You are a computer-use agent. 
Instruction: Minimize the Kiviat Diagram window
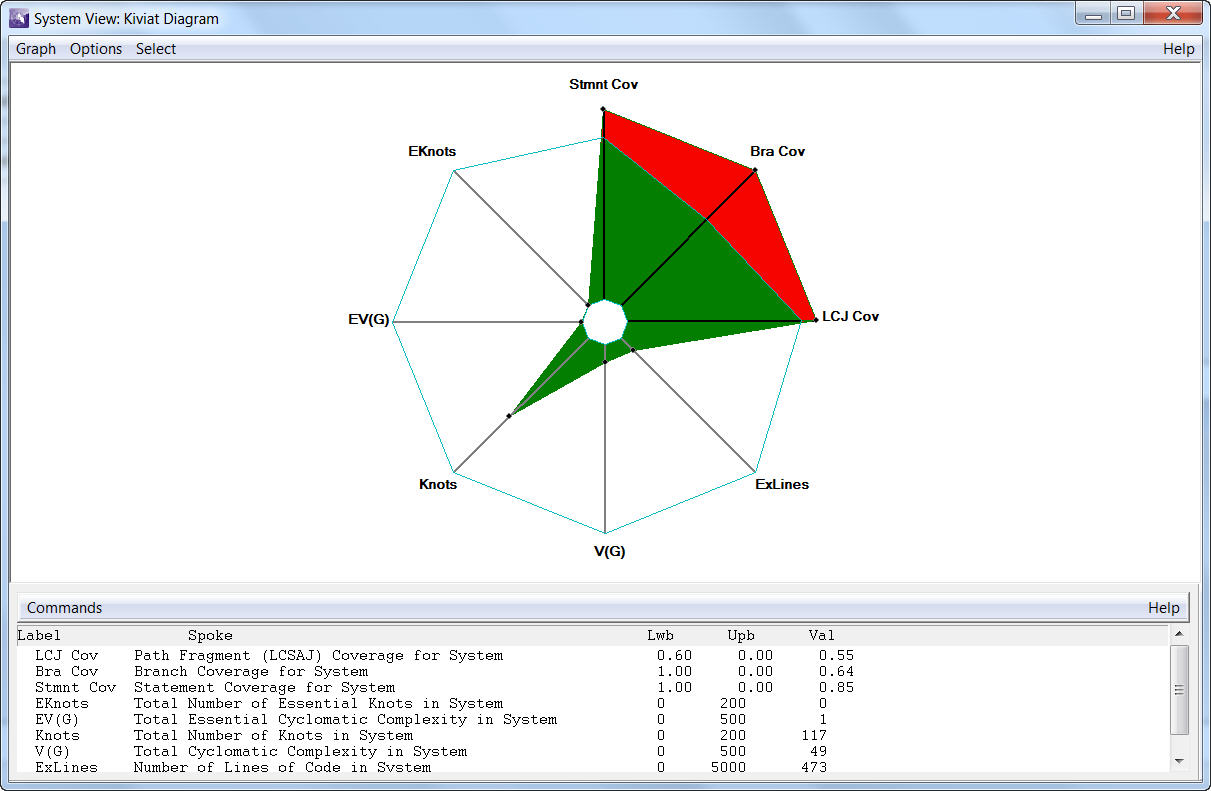coord(1094,14)
